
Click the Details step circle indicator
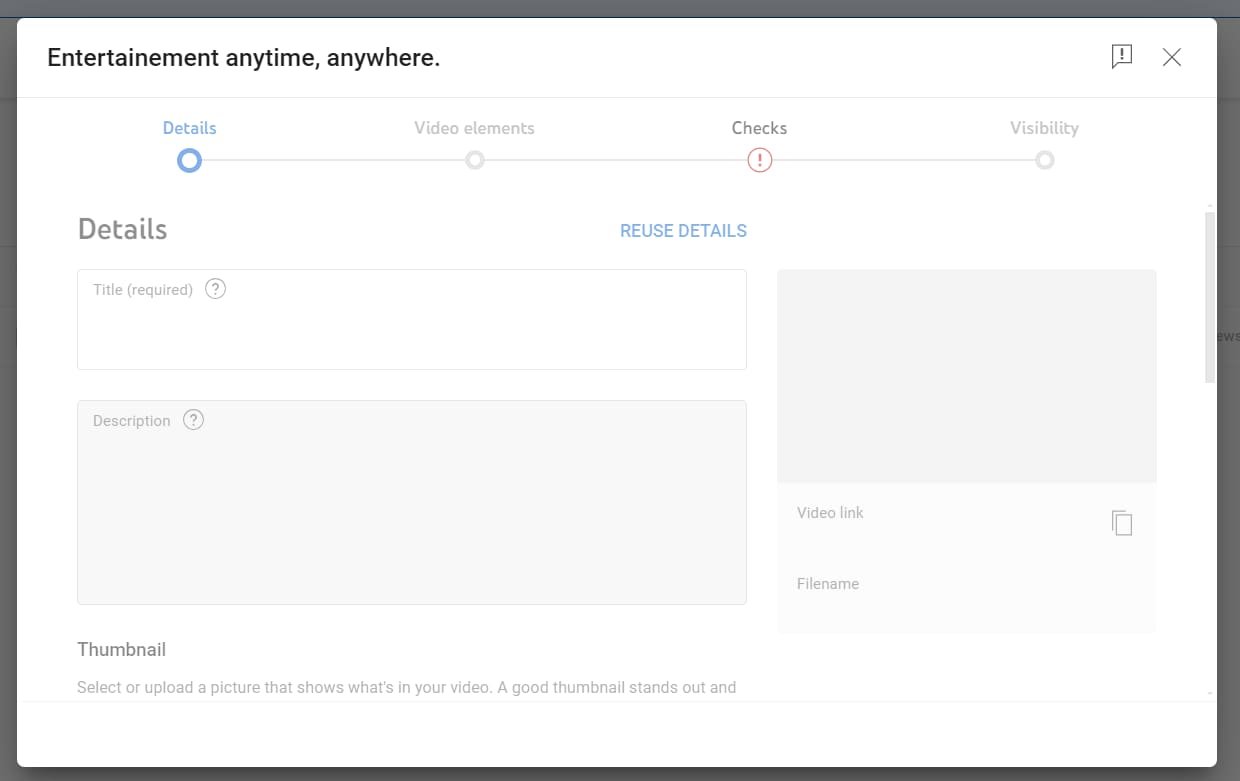click(189, 160)
